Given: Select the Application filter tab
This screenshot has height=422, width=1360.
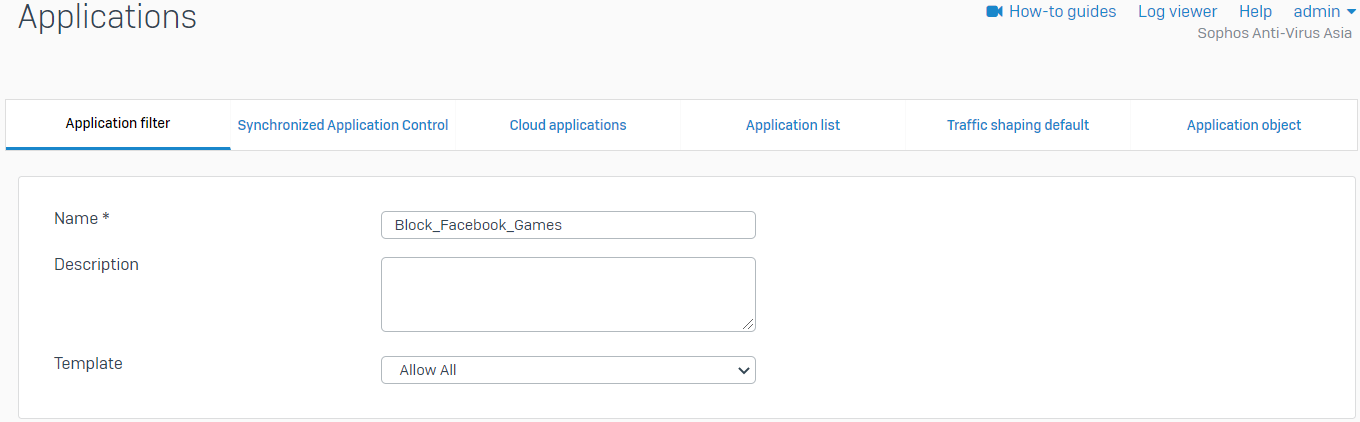Looking at the screenshot, I should tap(118, 124).
